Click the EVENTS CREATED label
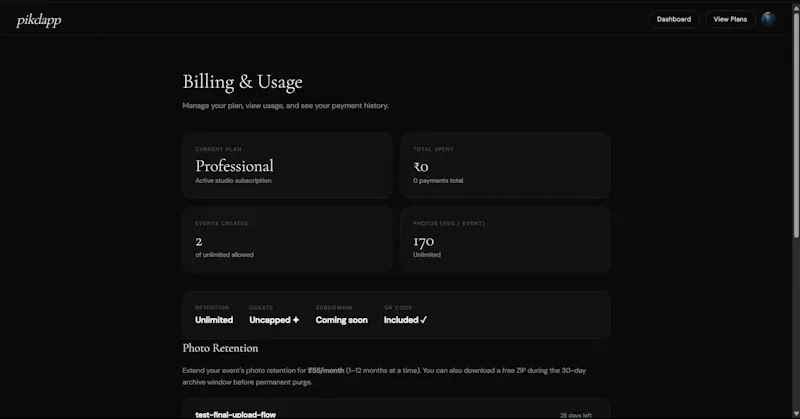The width and height of the screenshot is (800, 419). [x=222, y=224]
